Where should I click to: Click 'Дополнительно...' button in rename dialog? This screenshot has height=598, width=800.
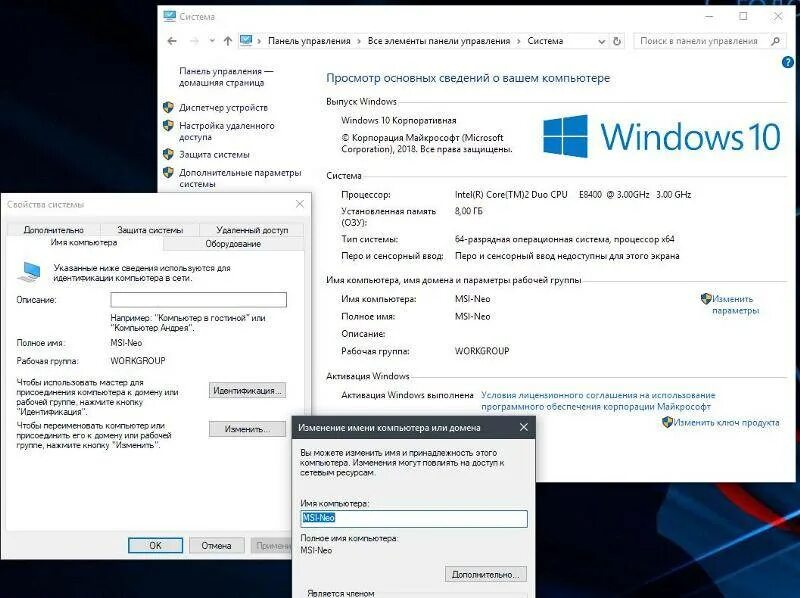coord(486,575)
